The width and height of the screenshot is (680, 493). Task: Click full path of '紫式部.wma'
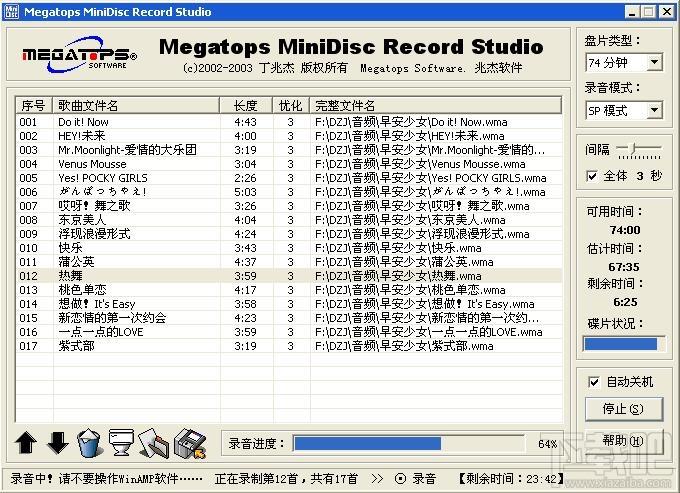pos(404,346)
